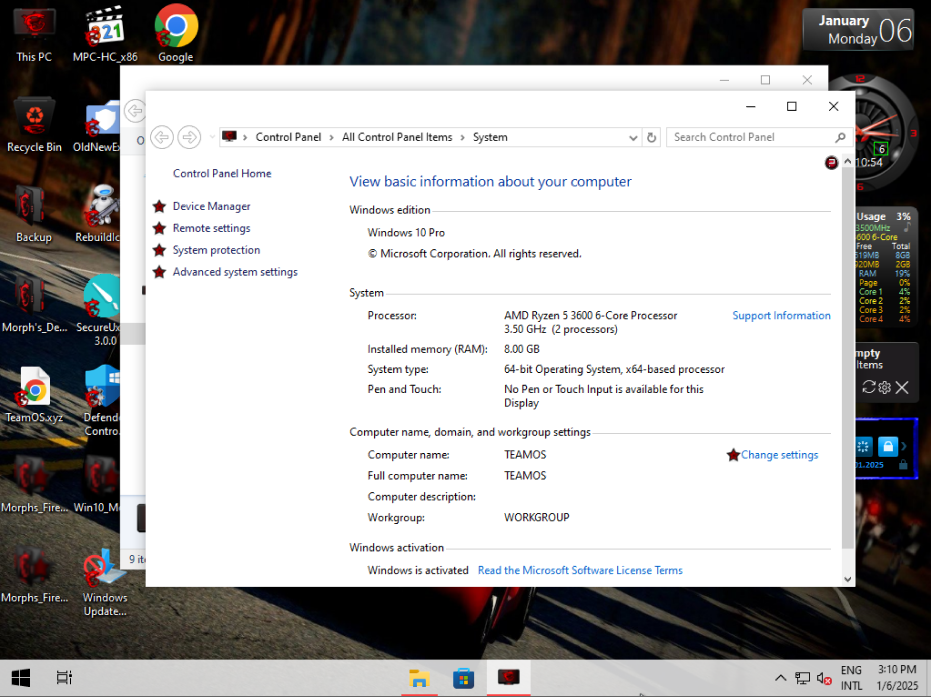The height and width of the screenshot is (697, 931).
Task: Open Remote settings link
Action: coord(211,228)
